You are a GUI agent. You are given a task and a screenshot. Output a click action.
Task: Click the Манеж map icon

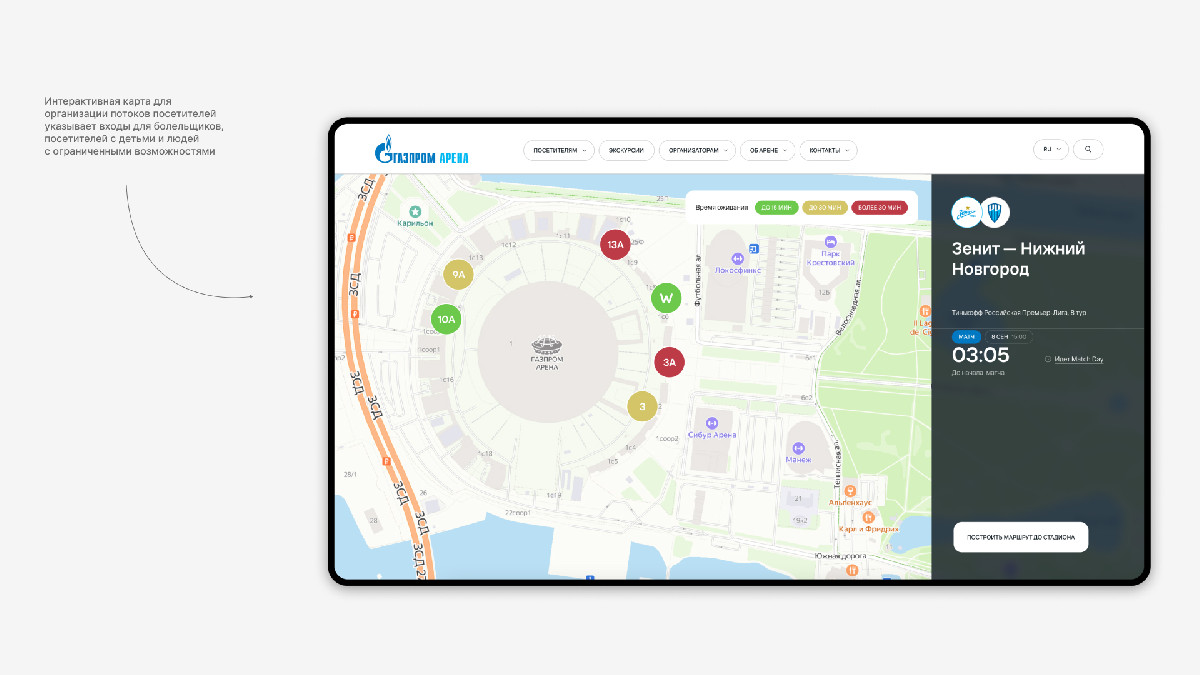click(x=798, y=447)
